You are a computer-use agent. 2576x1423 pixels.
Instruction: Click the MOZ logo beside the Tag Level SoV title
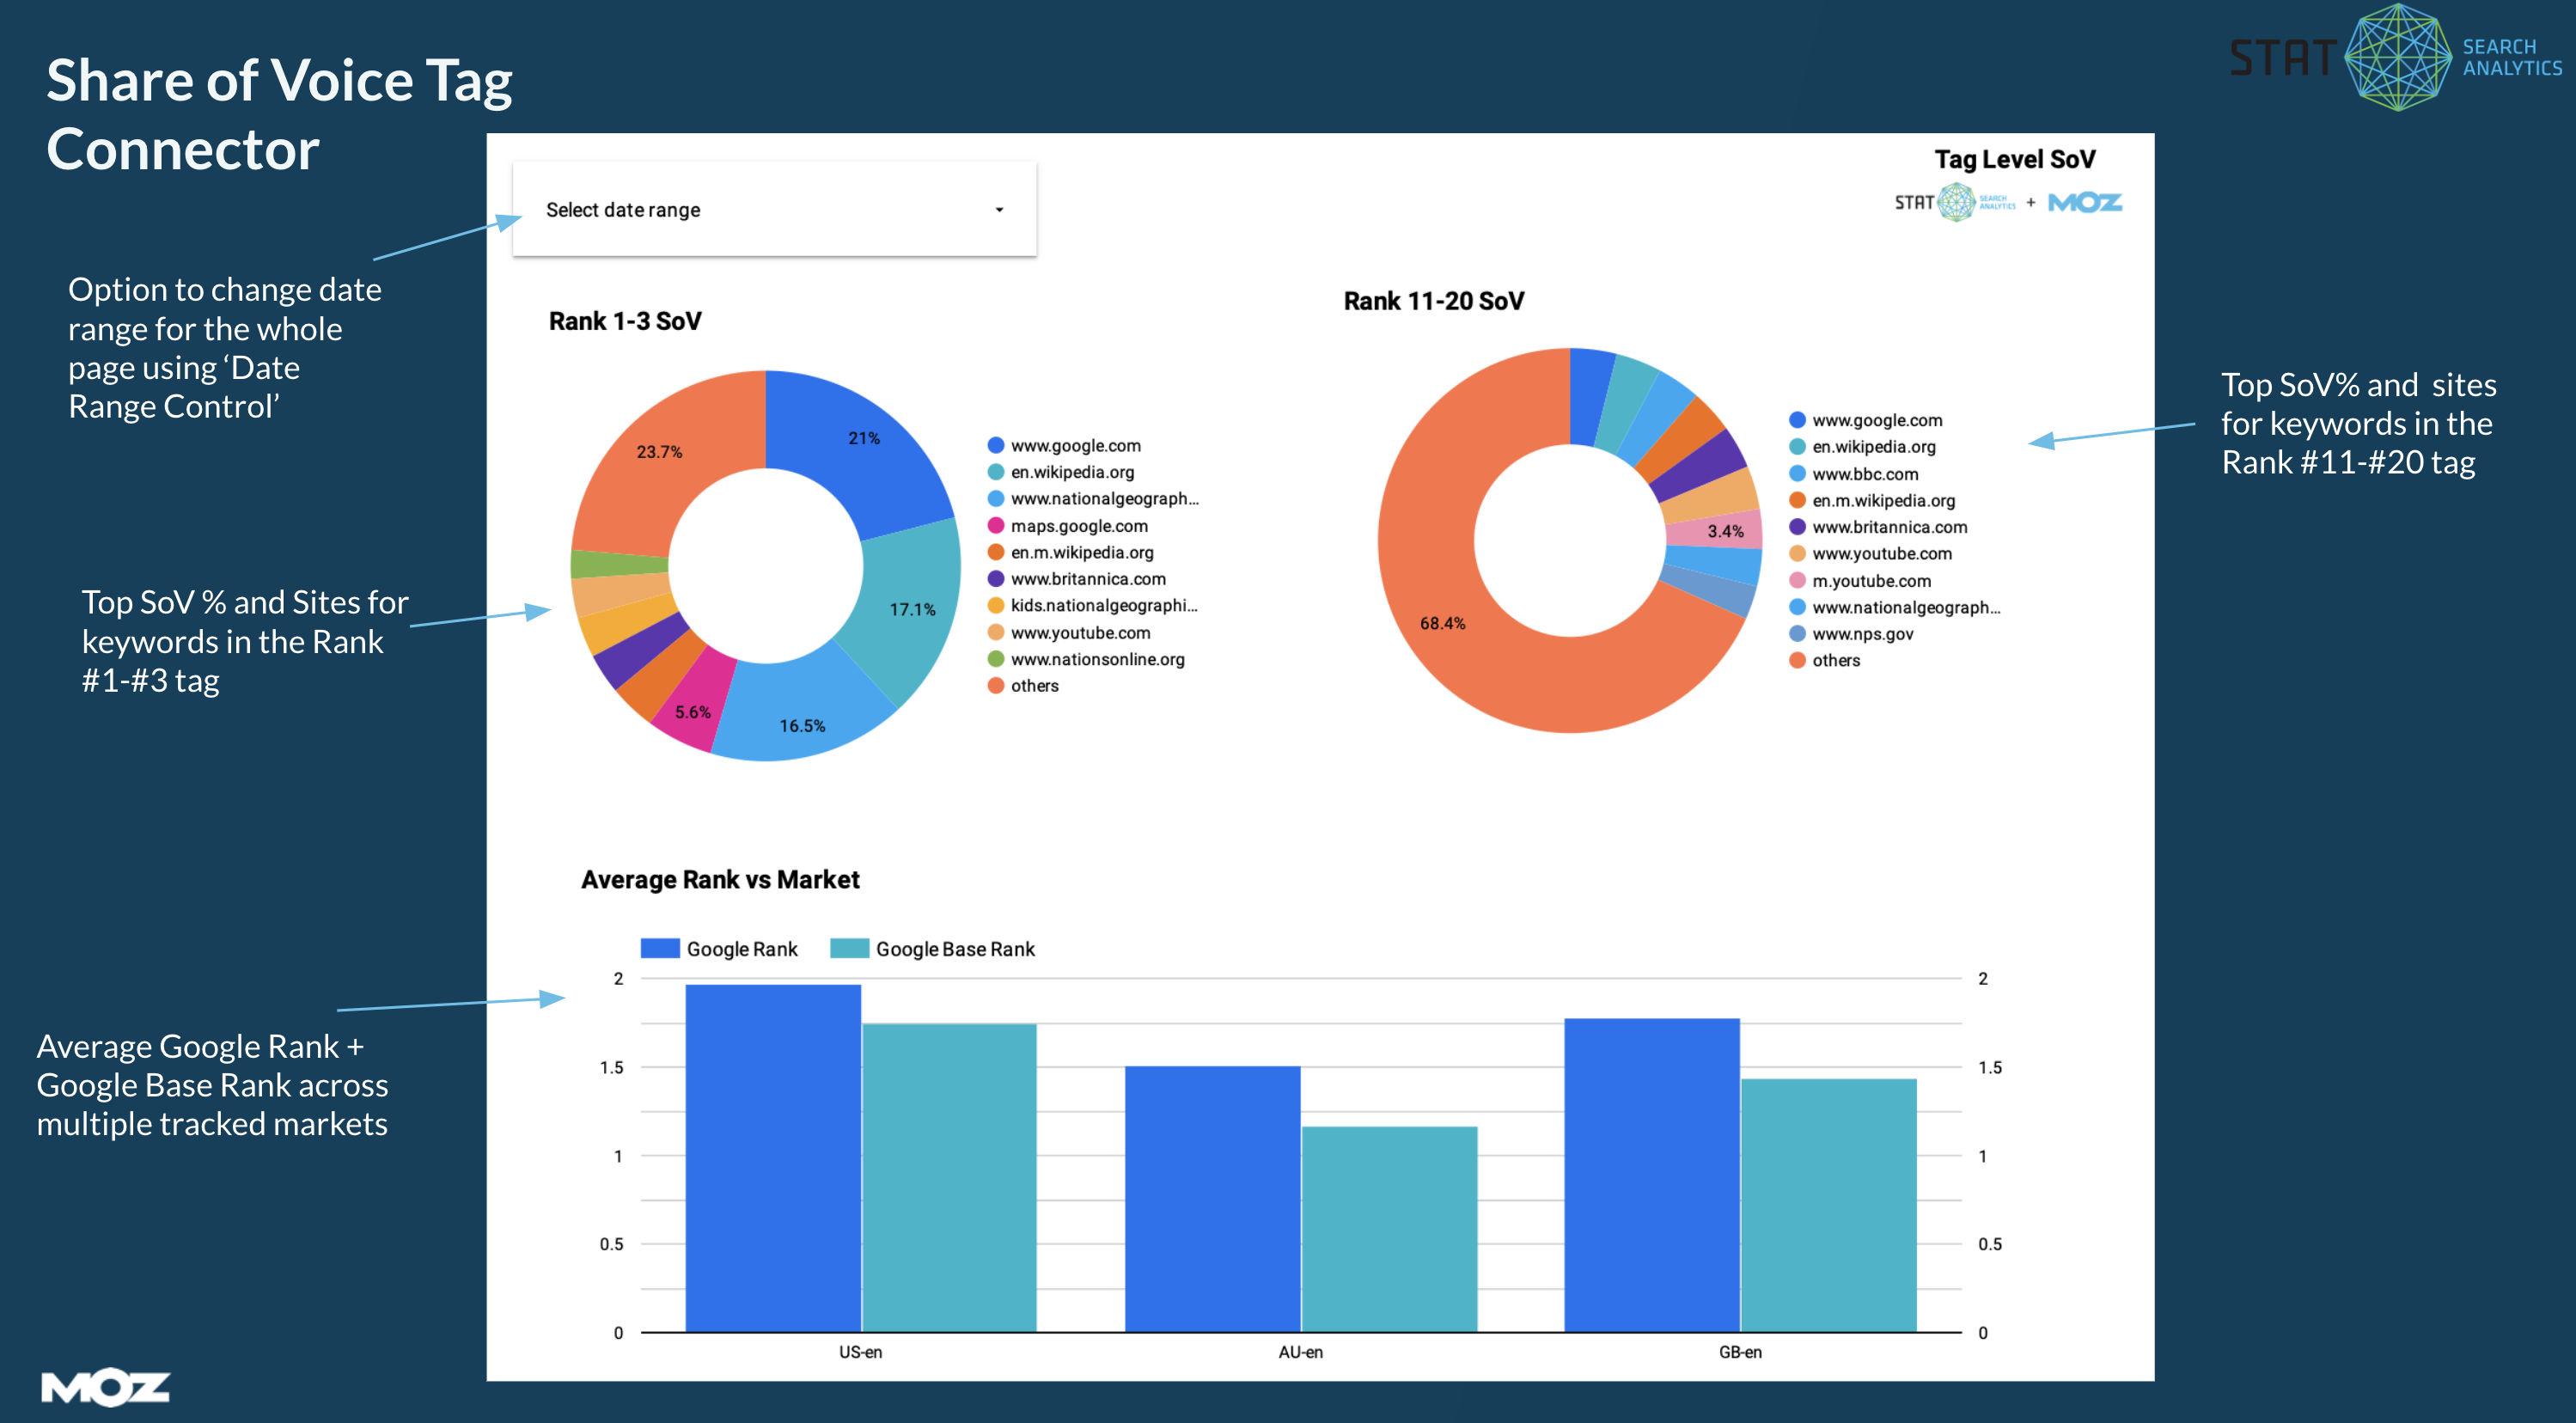(2085, 202)
